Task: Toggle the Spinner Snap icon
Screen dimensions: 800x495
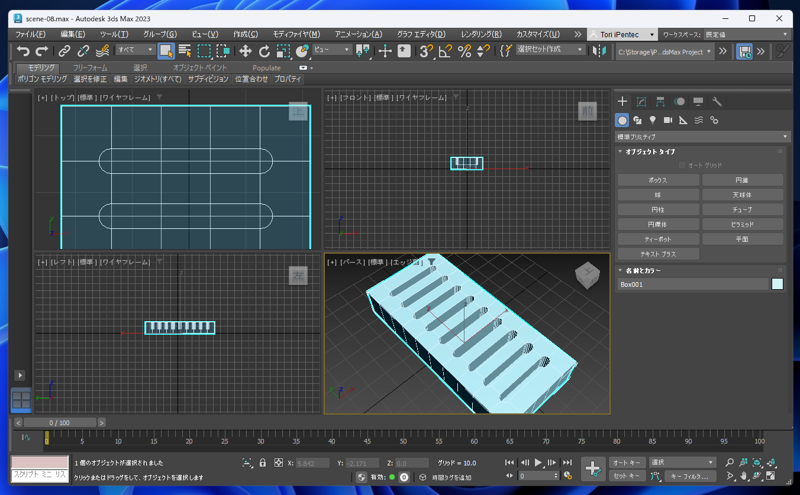Action: pos(483,51)
